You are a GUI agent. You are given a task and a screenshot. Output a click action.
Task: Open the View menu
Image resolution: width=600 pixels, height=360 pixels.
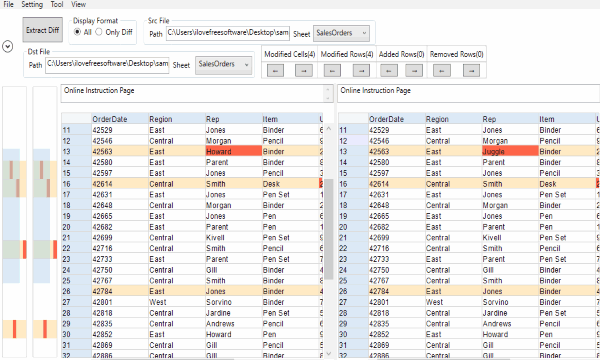[x=78, y=5]
